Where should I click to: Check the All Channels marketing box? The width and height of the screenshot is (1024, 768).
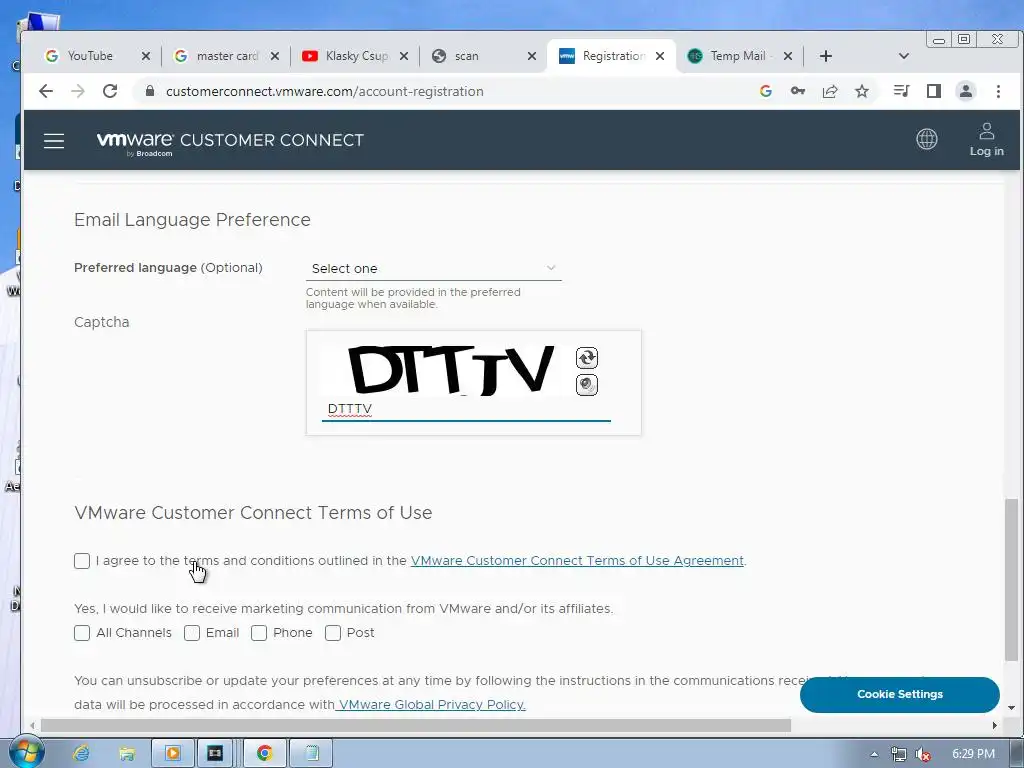tap(82, 633)
